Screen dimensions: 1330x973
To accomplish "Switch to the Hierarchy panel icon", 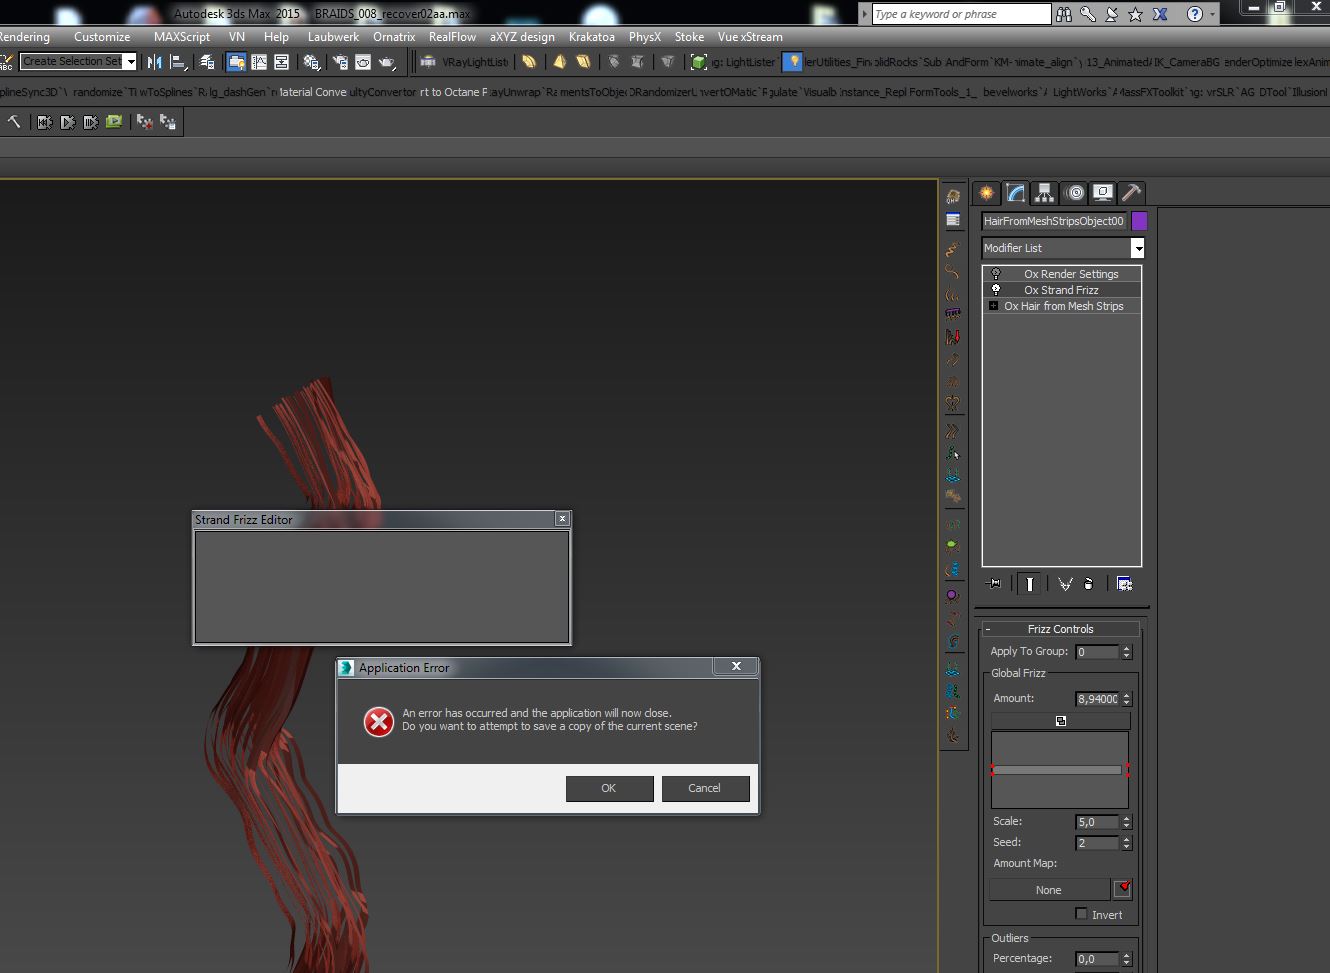I will pyautogui.click(x=1044, y=193).
